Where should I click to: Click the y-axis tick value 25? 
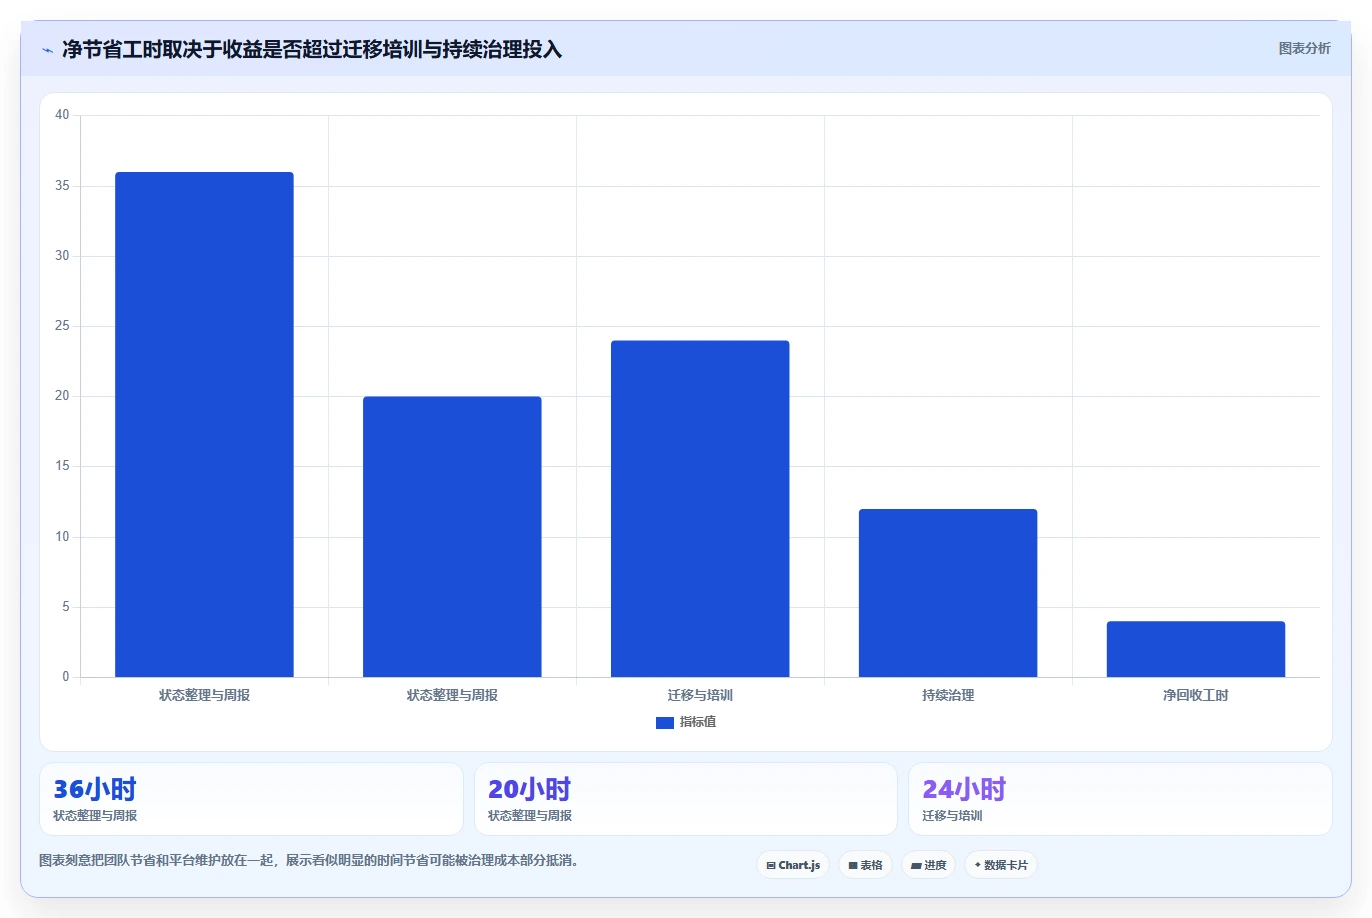pos(62,326)
